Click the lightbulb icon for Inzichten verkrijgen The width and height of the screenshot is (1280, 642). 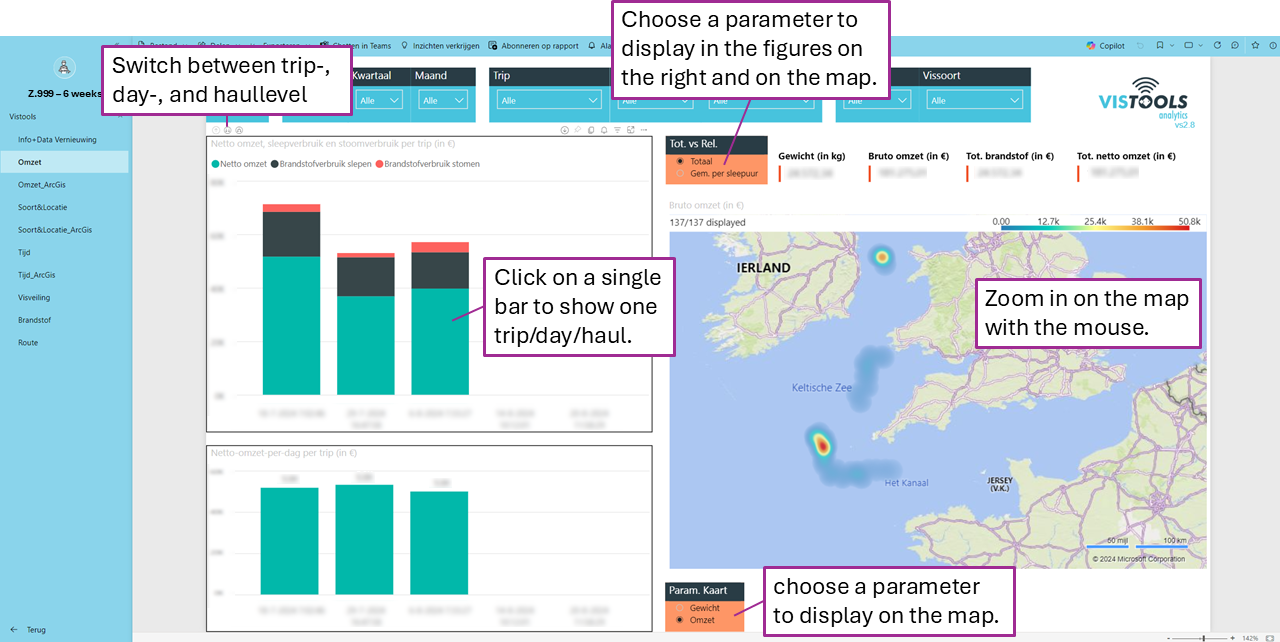[x=404, y=46]
